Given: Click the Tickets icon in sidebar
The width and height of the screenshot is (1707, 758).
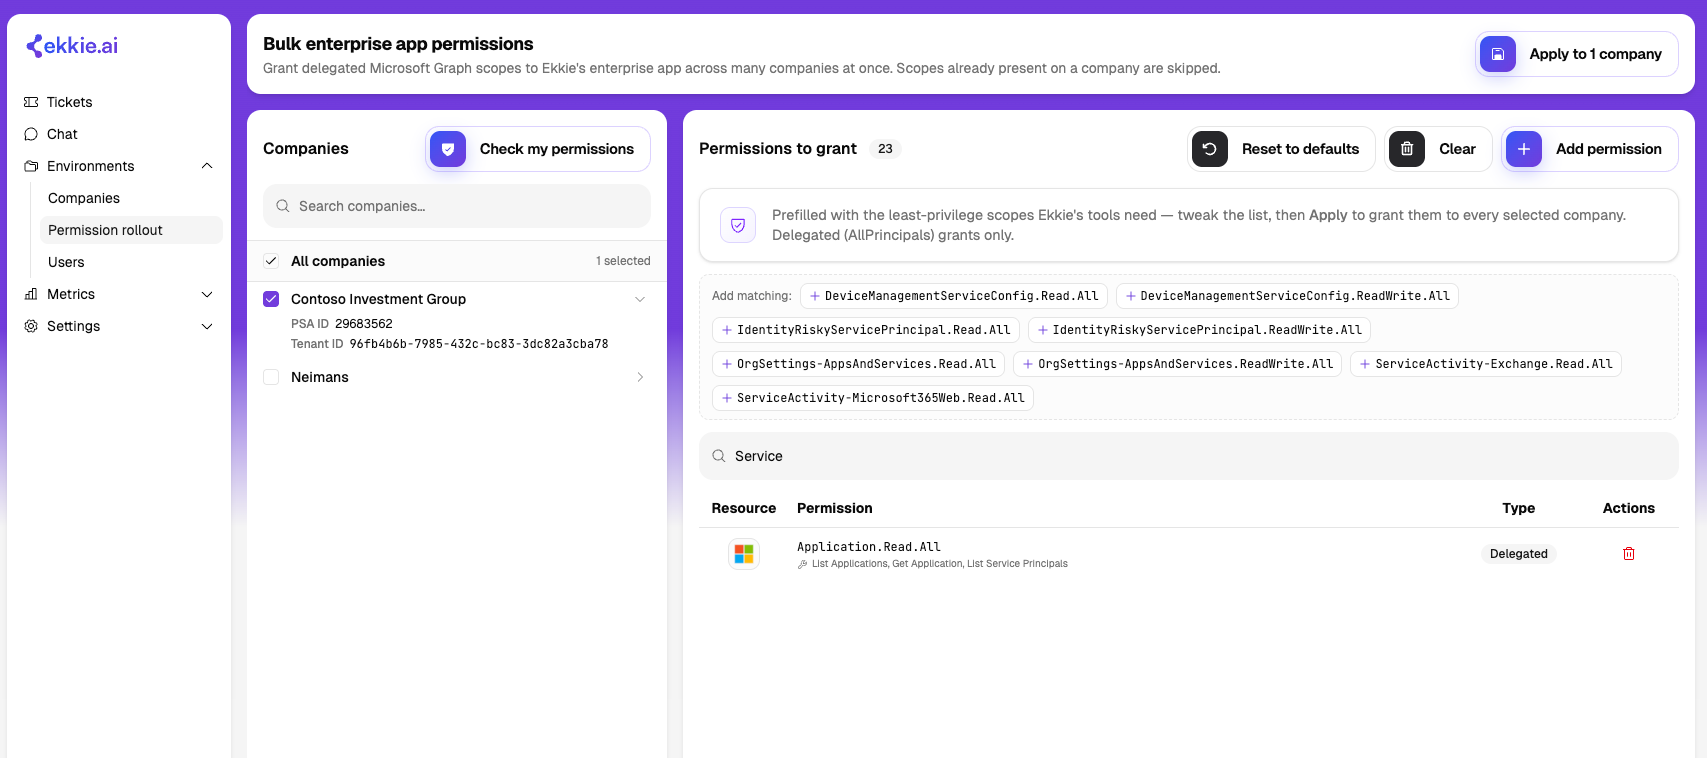Looking at the screenshot, I should [31, 102].
